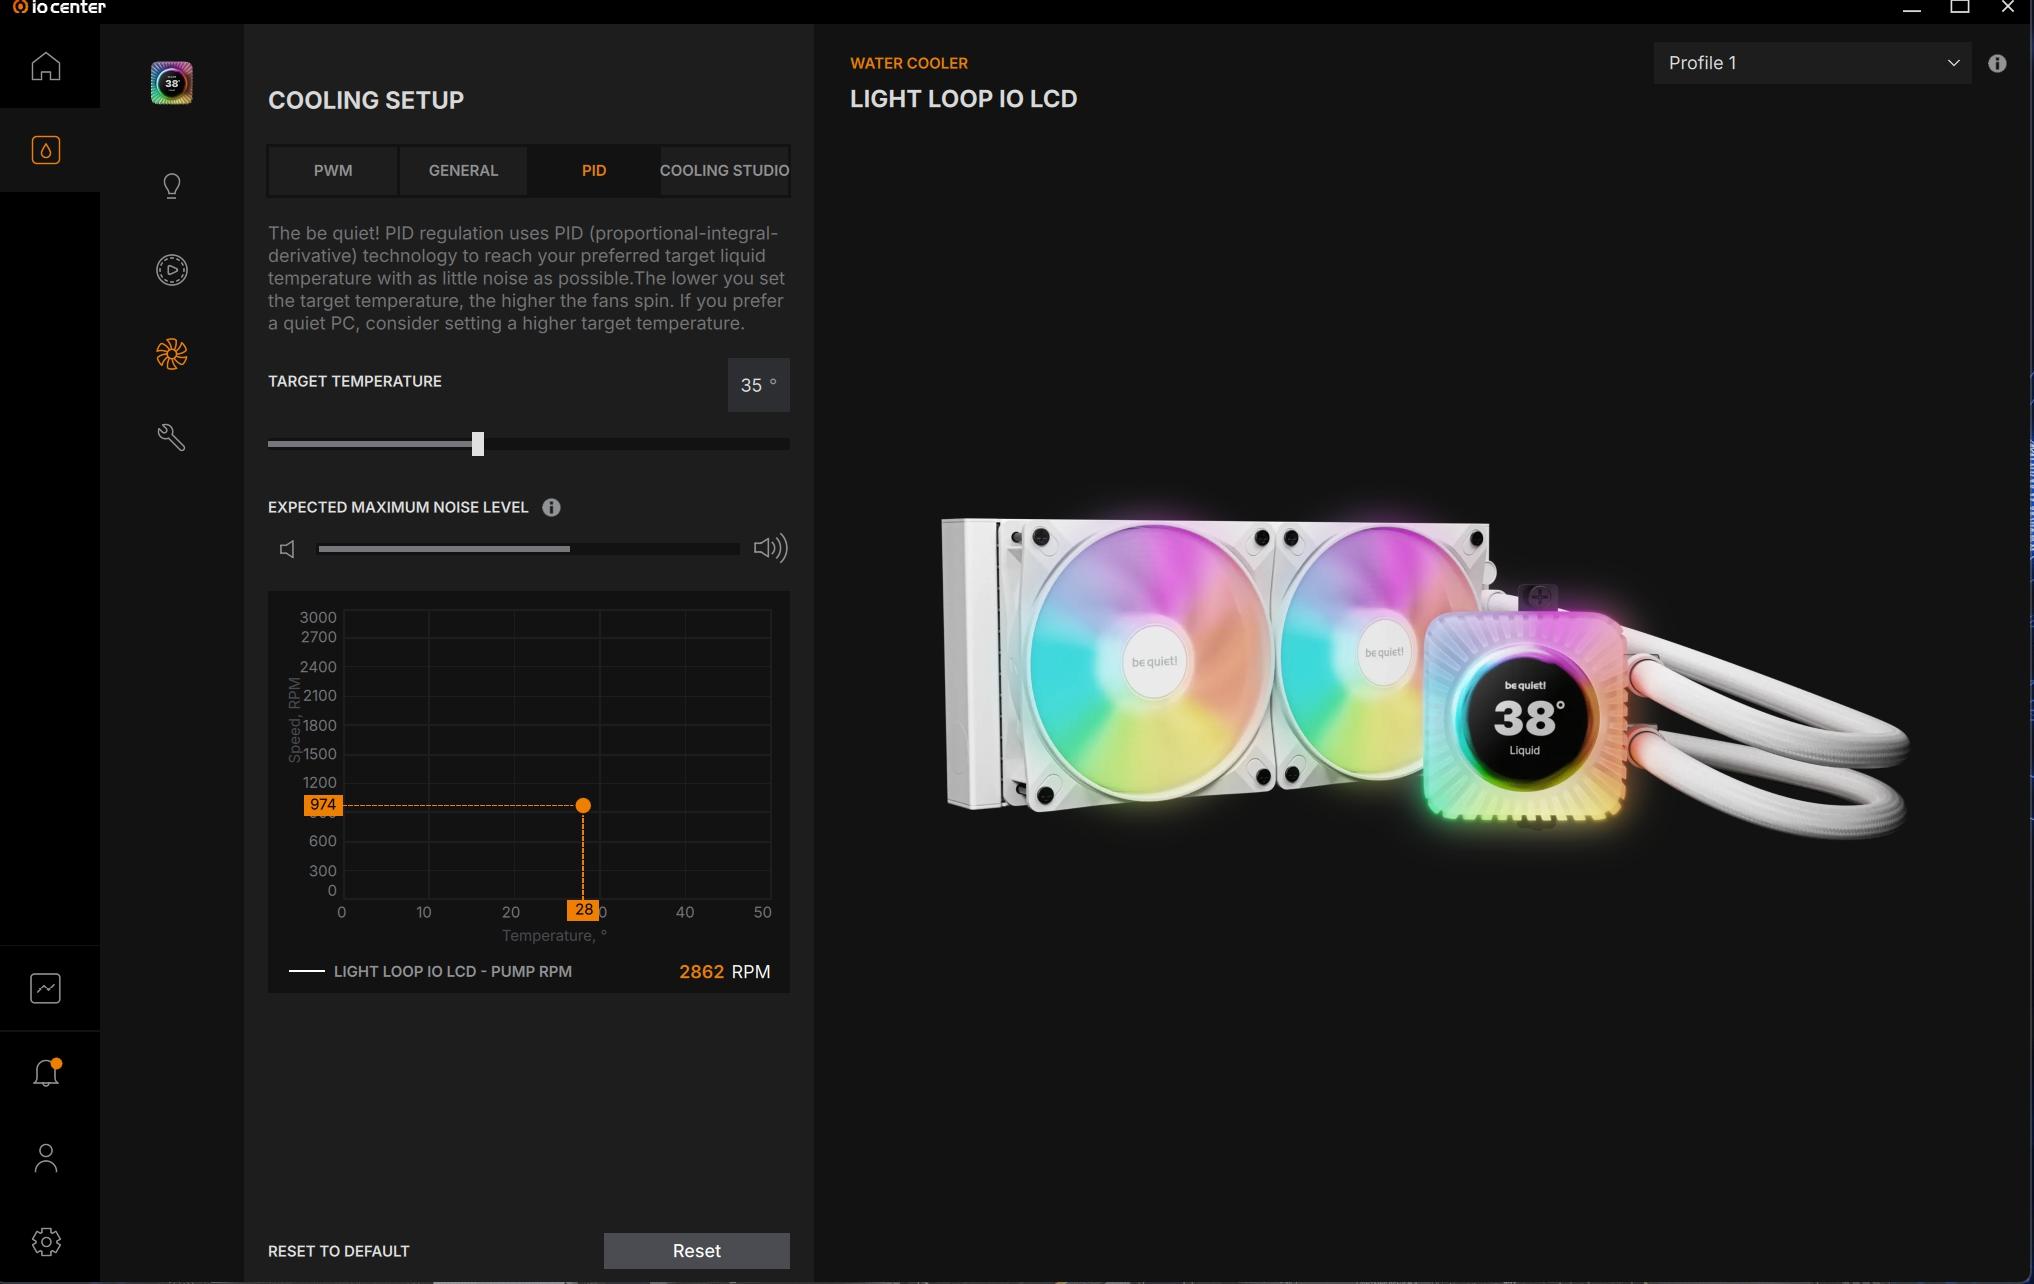2034x1284 pixels.
Task: Open the monitoring graph icon
Action: point(46,988)
